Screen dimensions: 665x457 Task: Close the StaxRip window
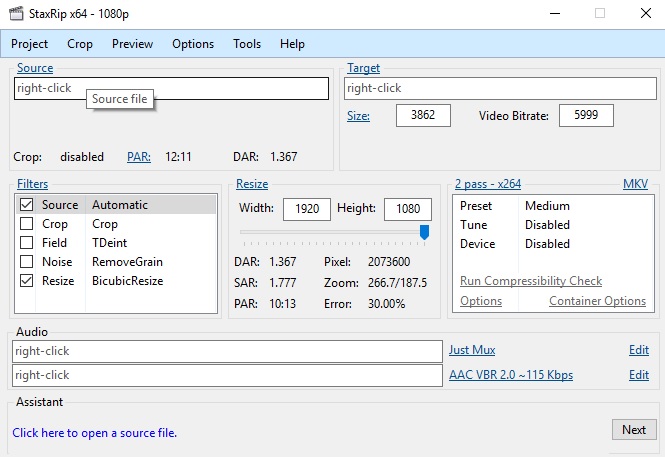click(x=645, y=14)
